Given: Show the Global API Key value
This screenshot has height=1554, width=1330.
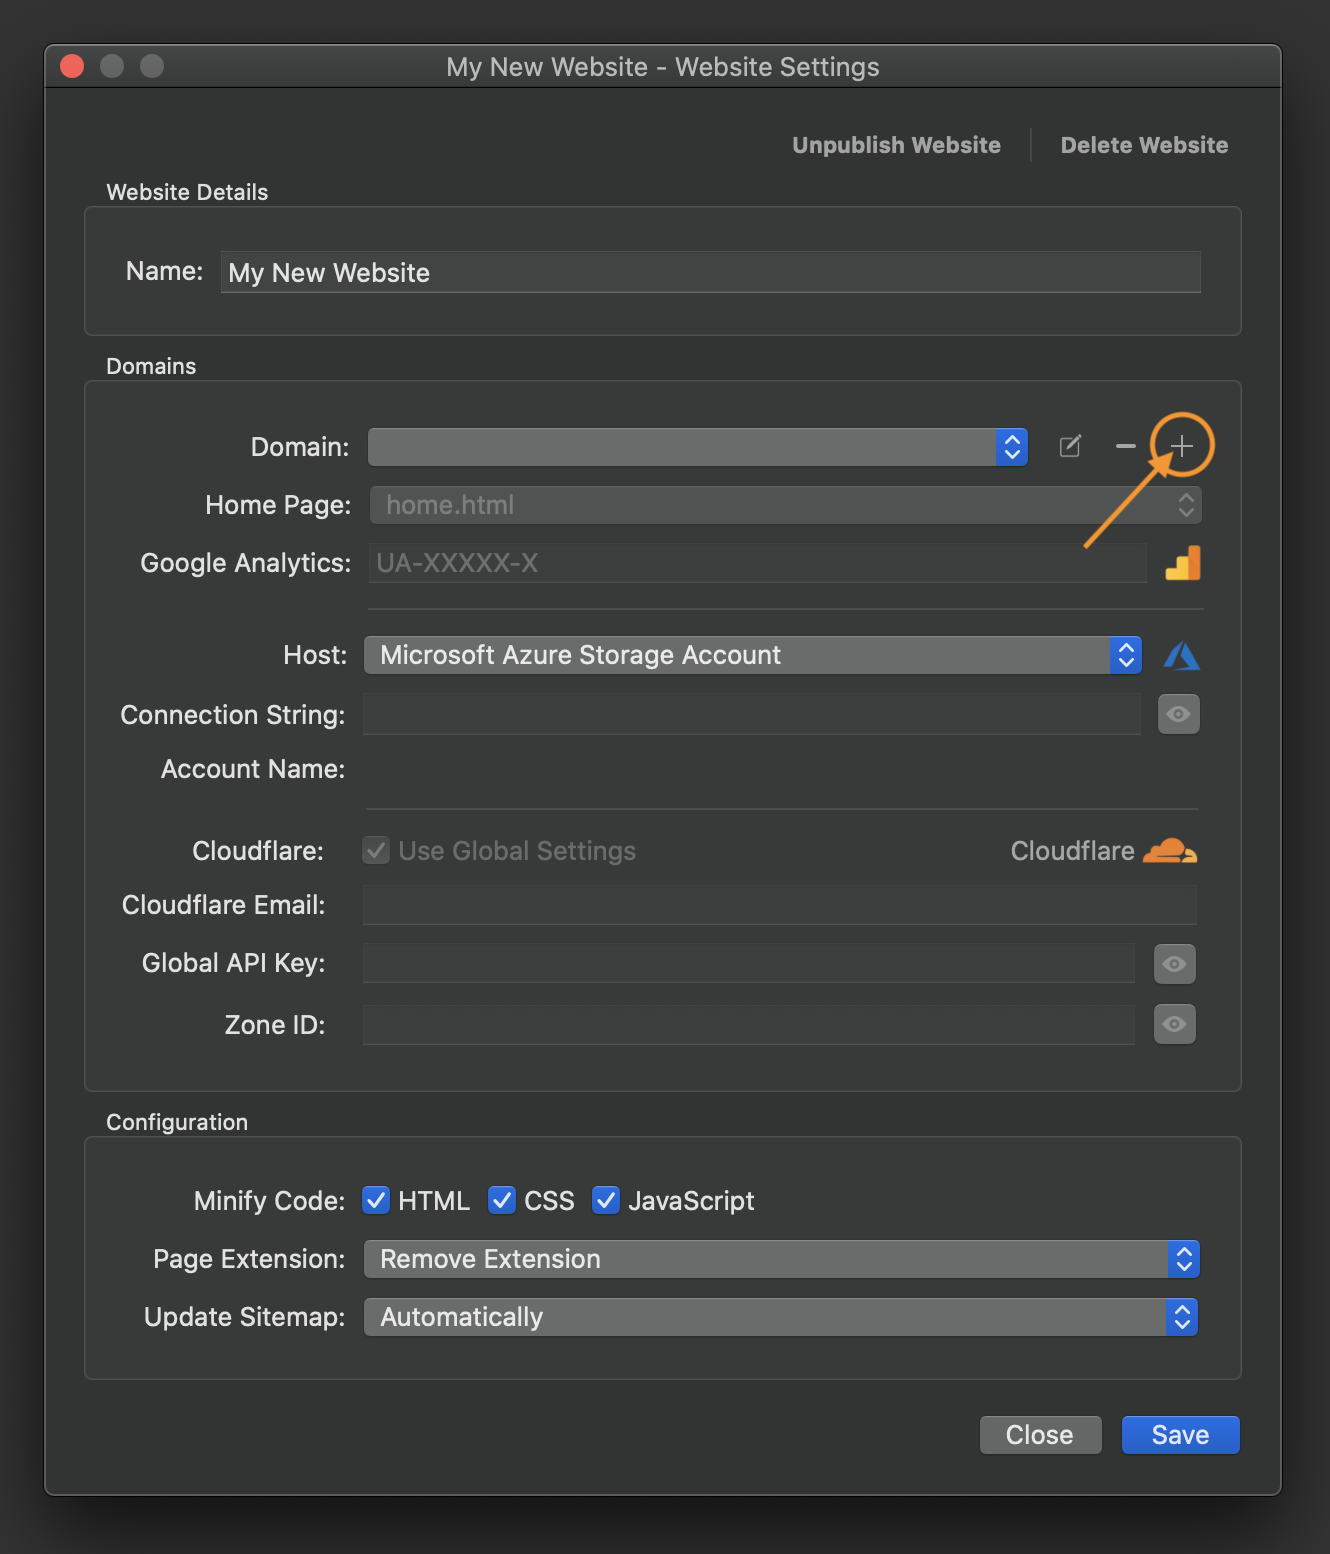Looking at the screenshot, I should click(x=1174, y=964).
